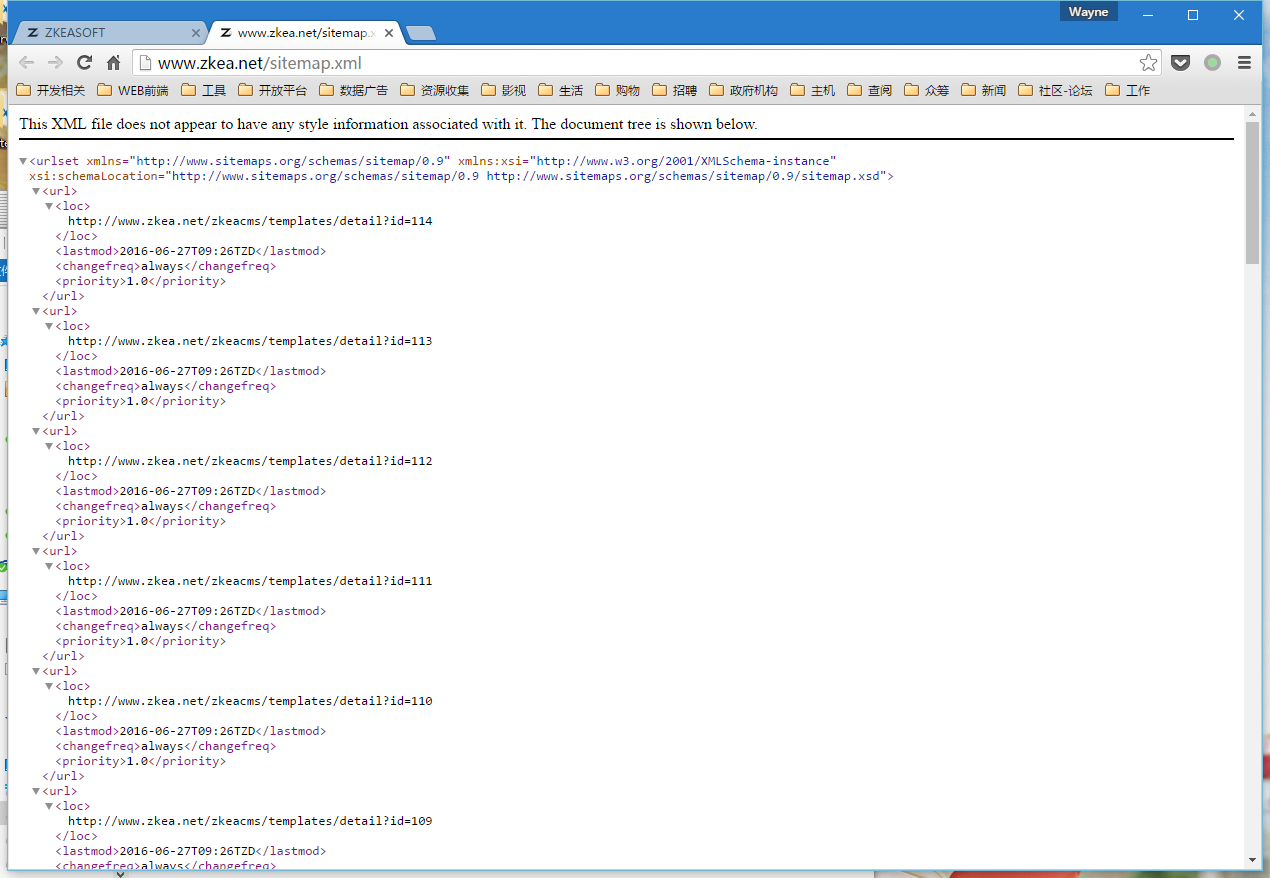Collapse the loc node for id=110
The height and width of the screenshot is (878, 1270).
pyautogui.click(x=49, y=686)
